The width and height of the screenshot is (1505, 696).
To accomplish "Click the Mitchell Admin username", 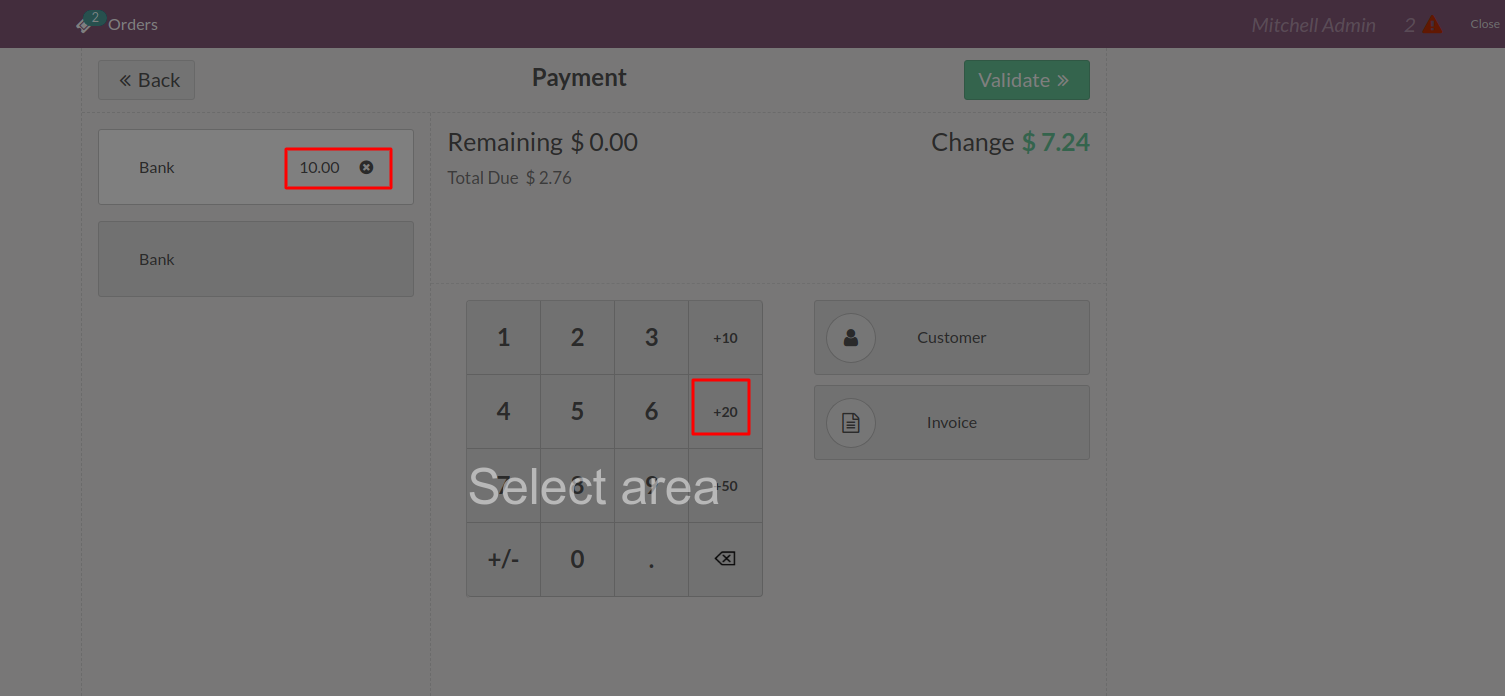I will click(x=1312, y=24).
